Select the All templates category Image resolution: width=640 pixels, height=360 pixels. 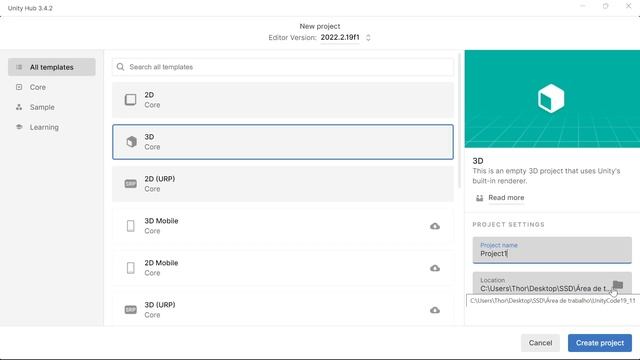coord(51,67)
